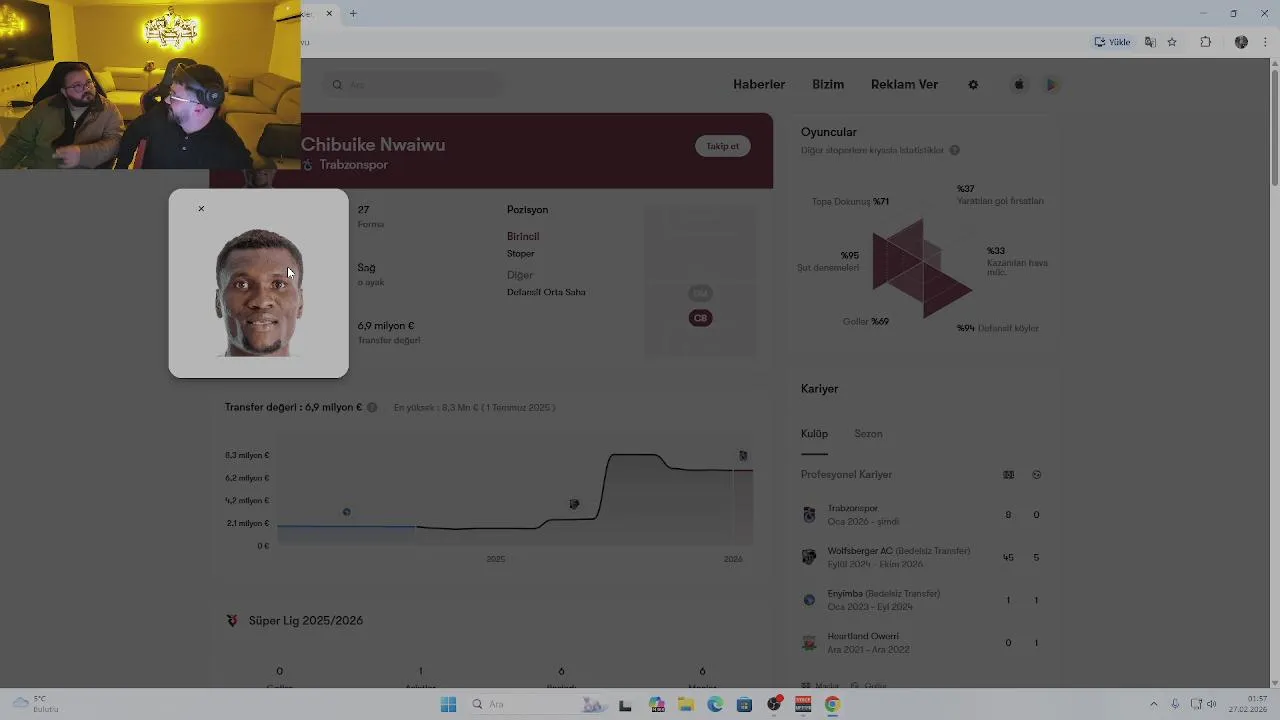Open Microsoft Edge from taskbar

[x=715, y=705]
